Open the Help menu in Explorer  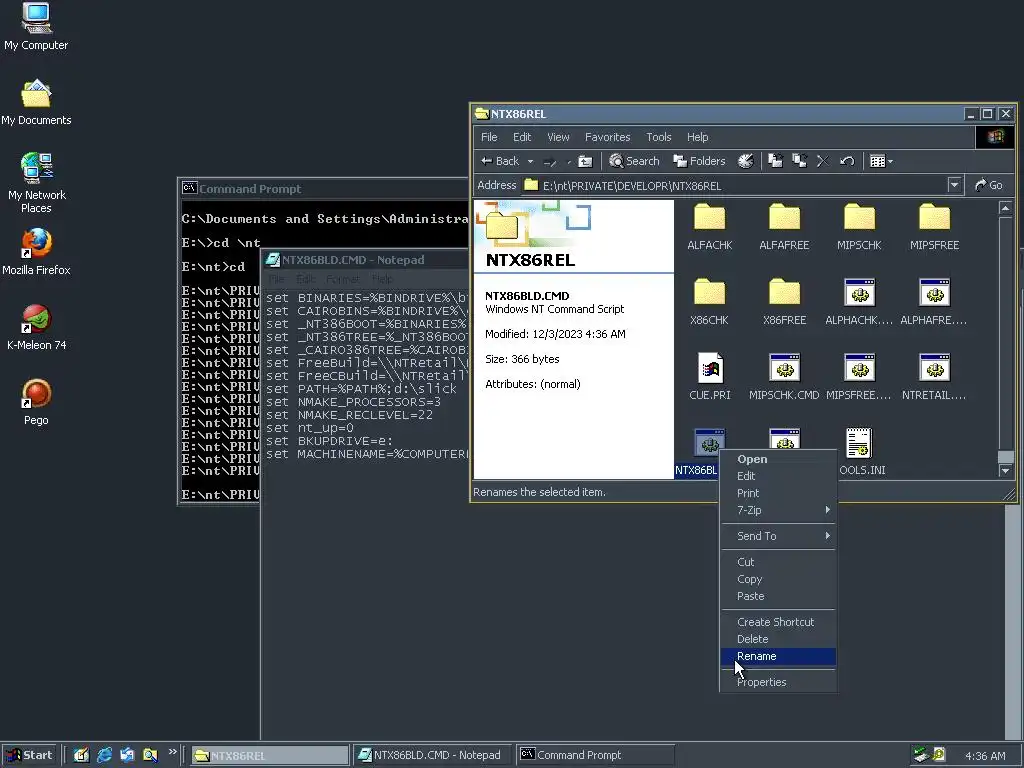click(697, 137)
